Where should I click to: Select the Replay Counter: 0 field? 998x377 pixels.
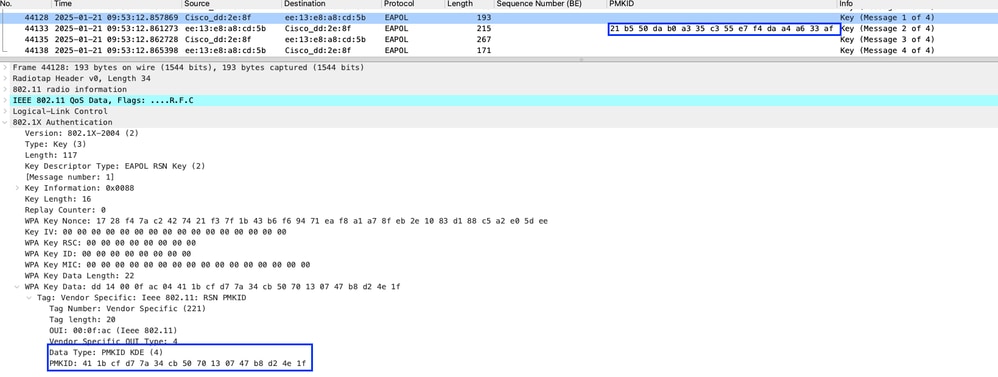point(65,210)
